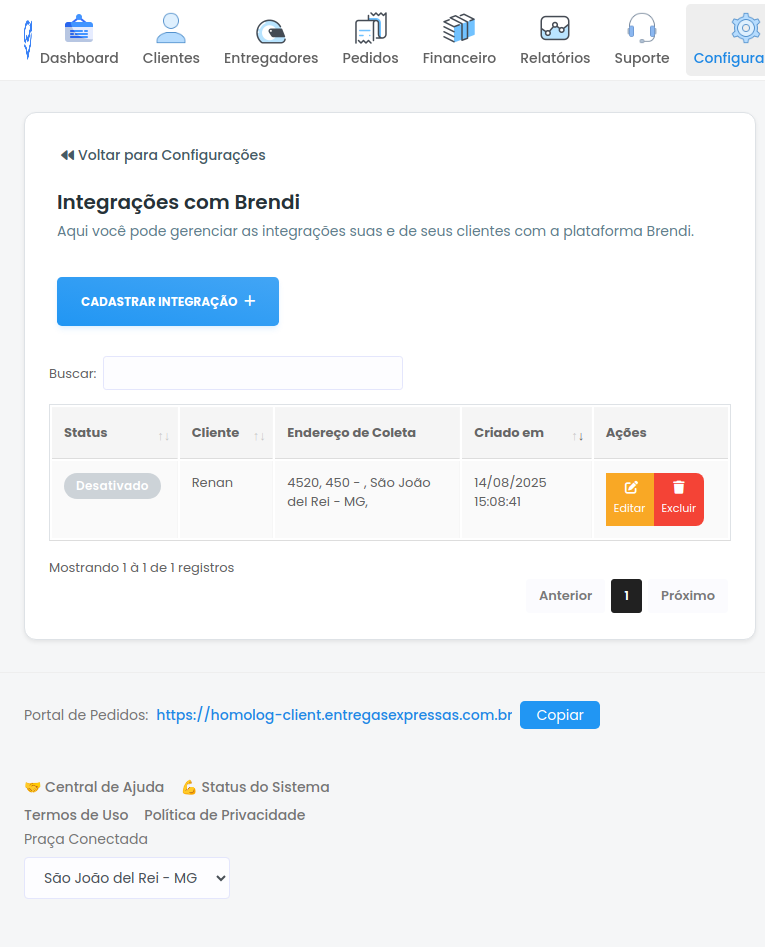Click Cadastrar Integração button

168,301
